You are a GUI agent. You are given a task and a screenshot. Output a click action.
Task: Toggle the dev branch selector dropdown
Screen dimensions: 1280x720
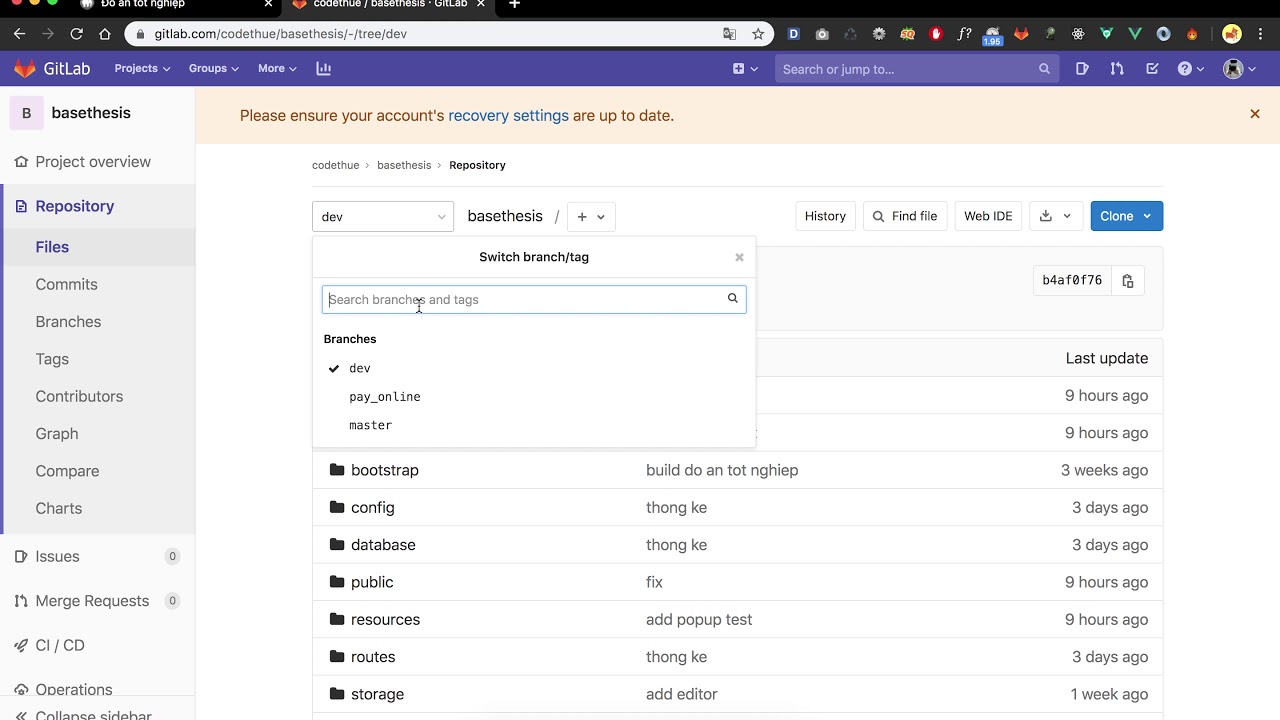tap(383, 216)
